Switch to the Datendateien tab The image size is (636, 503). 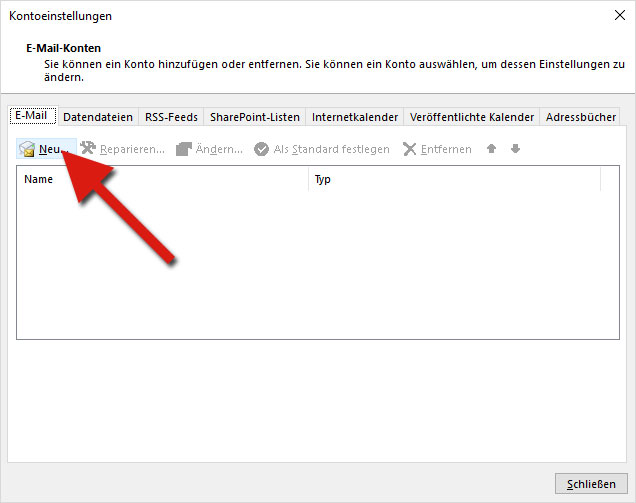tap(97, 117)
